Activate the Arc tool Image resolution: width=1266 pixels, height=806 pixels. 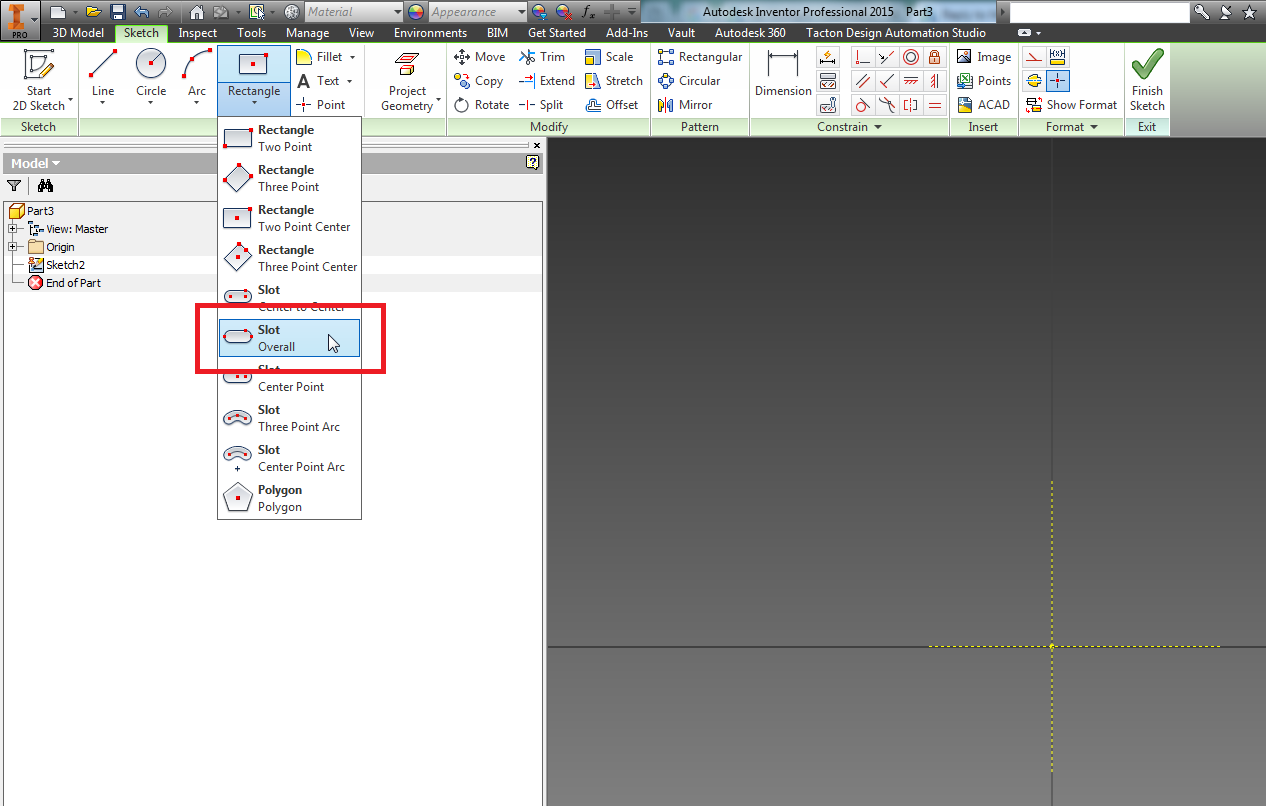point(196,70)
